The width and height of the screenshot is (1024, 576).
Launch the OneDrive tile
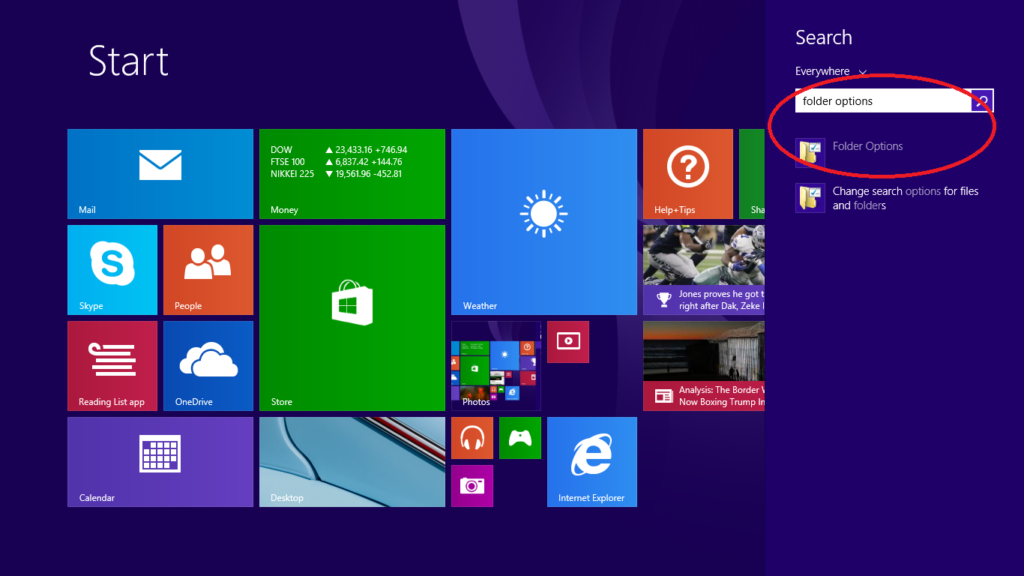pos(208,366)
